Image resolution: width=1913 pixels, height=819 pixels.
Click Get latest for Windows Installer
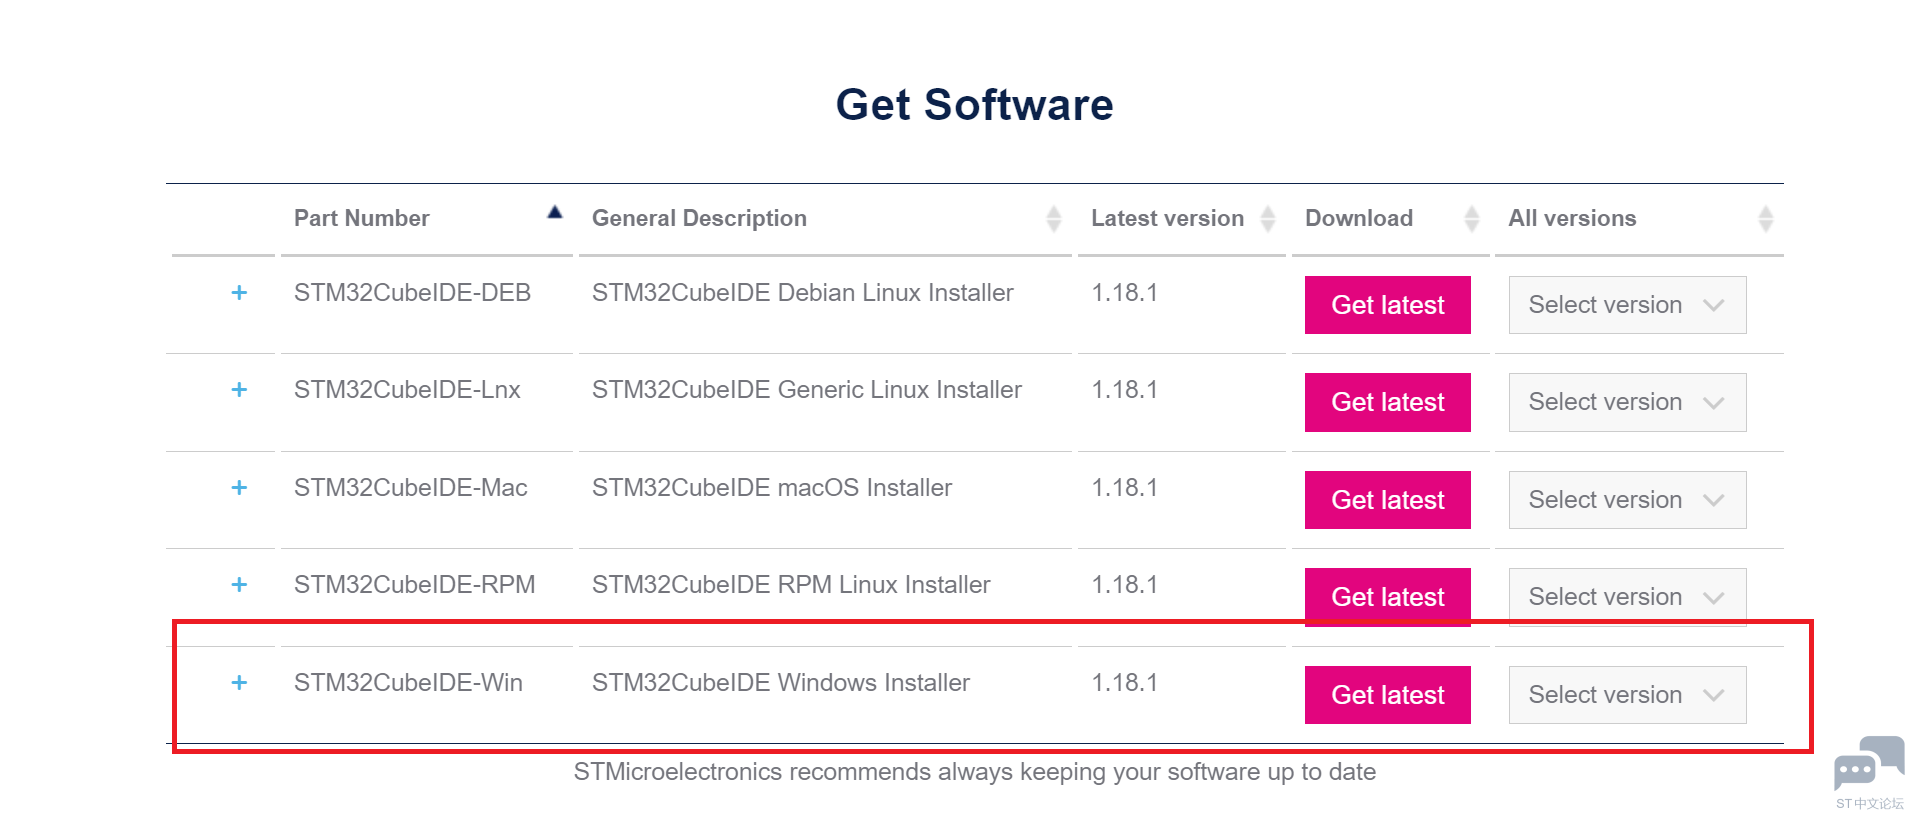point(1387,695)
